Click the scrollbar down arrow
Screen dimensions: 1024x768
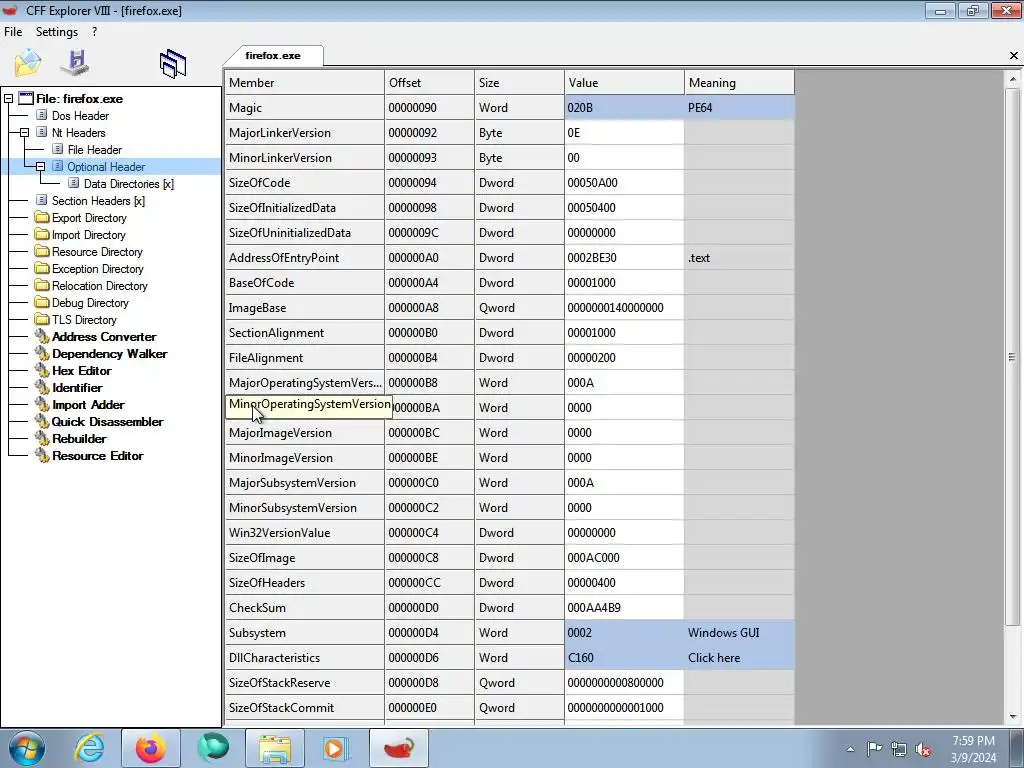pos(1012,717)
